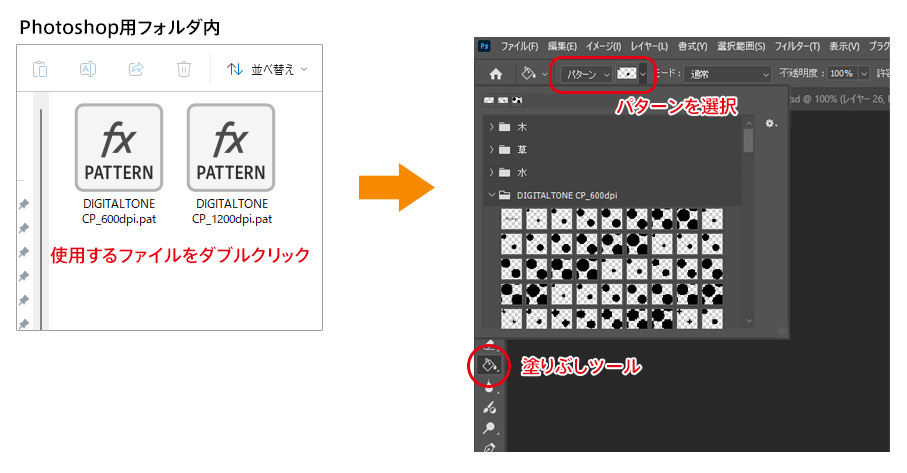Open the 選択範囲(S) menu
Screen dimensions: 907x473
(741, 46)
